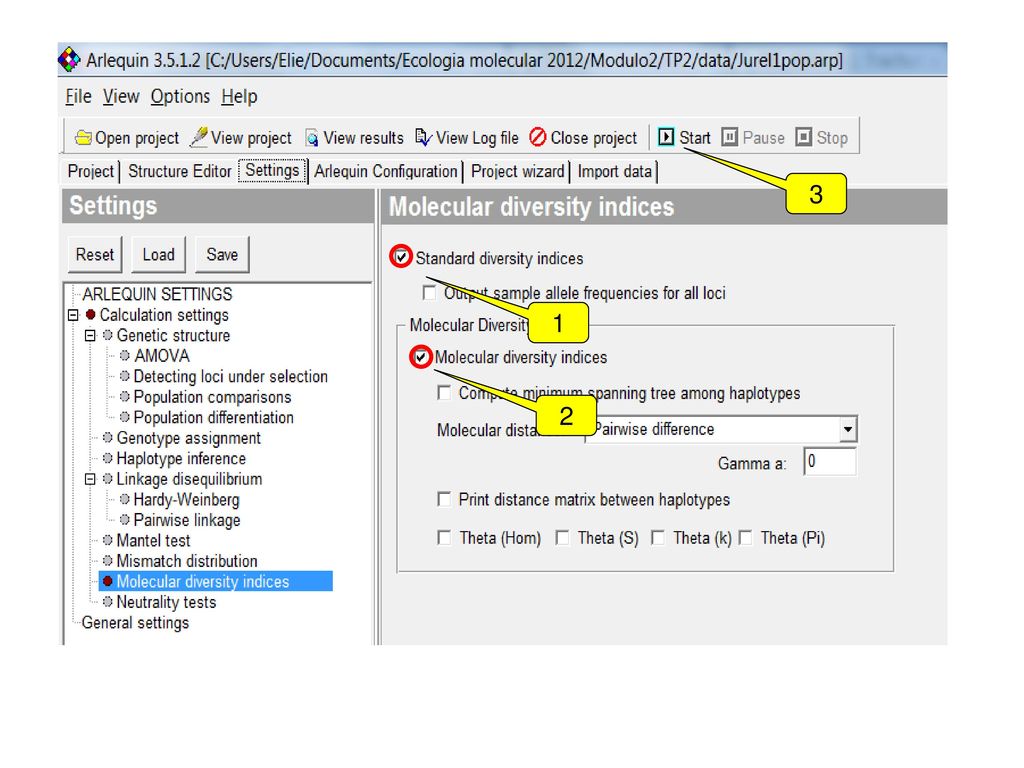The width and height of the screenshot is (1024, 768).
Task: Click the gear bullet next to Neutrality tests
Action: (108, 601)
